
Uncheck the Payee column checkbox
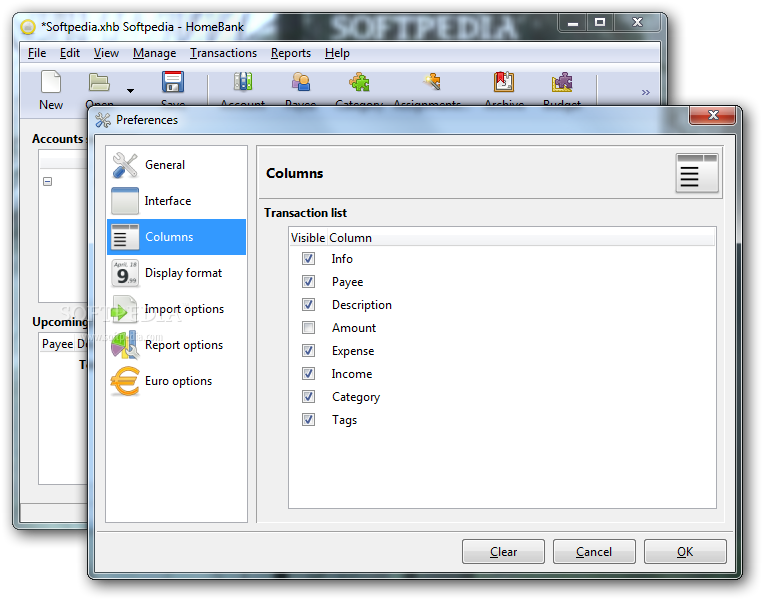tap(308, 281)
